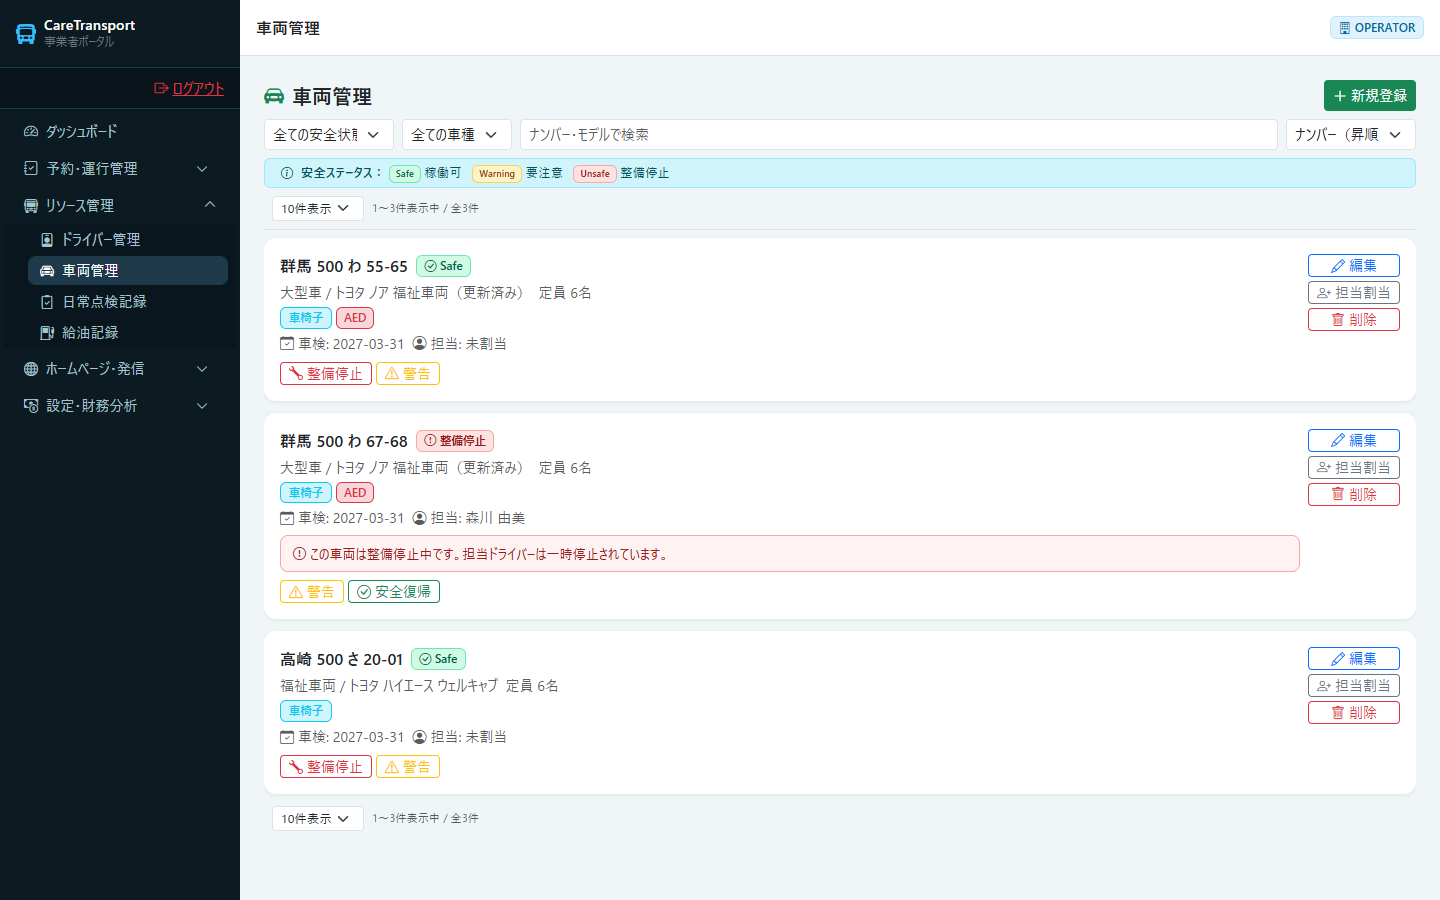Open 日常点検記録 page
Image resolution: width=1440 pixels, height=900 pixels.
click(128, 301)
